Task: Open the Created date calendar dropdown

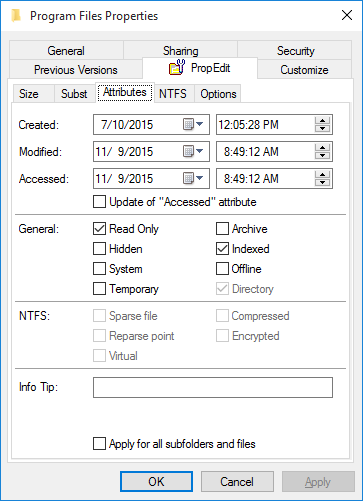Action: point(193,125)
